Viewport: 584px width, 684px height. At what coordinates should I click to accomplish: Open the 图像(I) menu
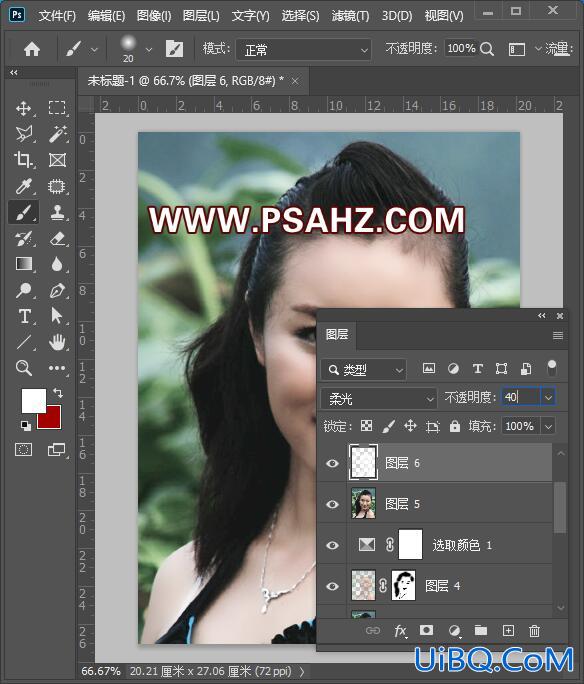pos(154,16)
